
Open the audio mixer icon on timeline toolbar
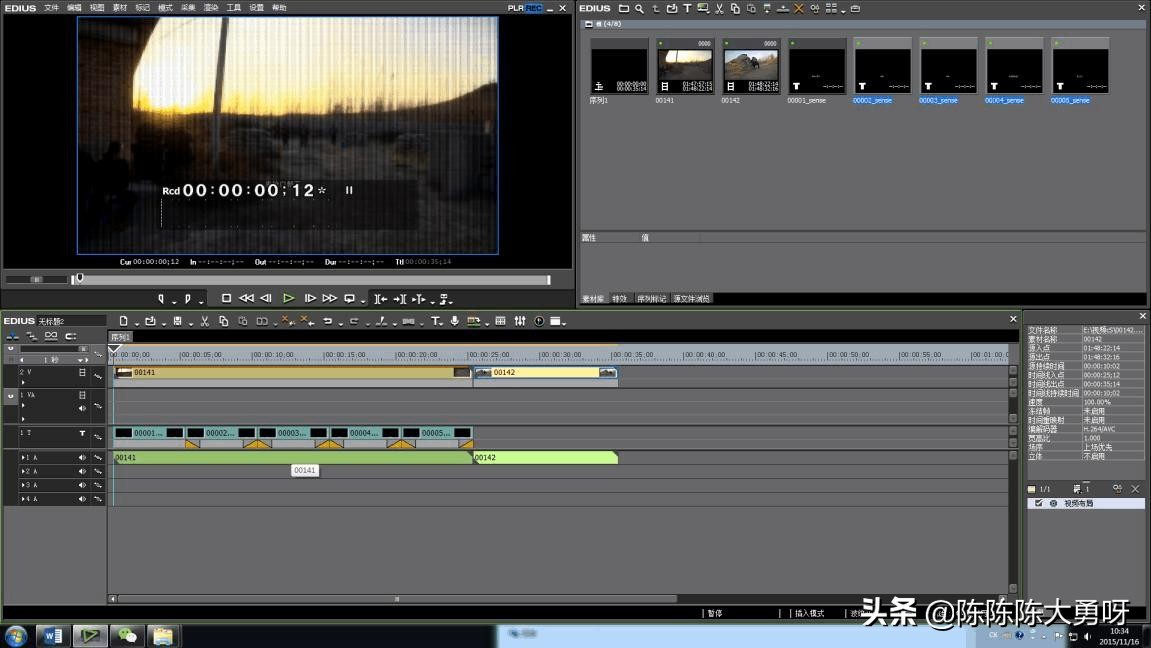point(520,321)
